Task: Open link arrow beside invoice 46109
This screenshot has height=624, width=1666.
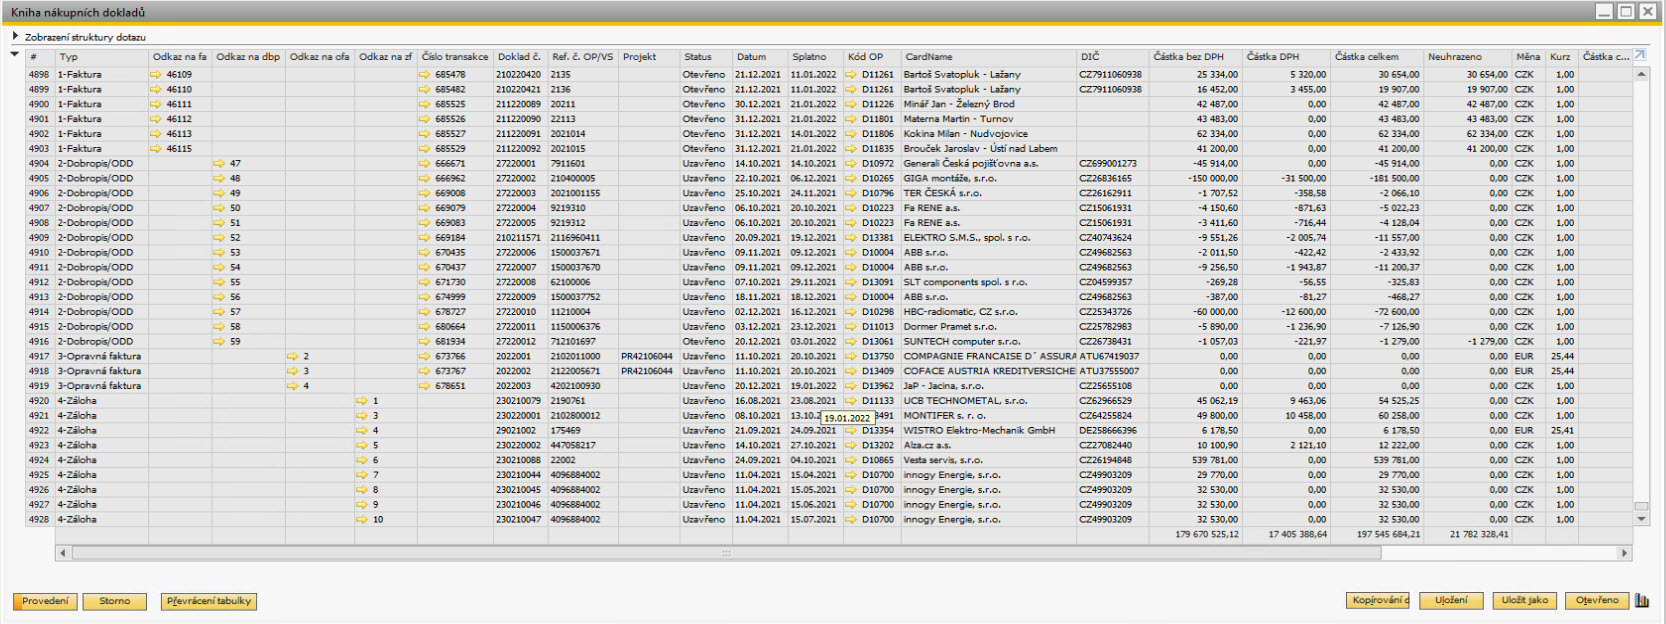Action: pos(155,75)
